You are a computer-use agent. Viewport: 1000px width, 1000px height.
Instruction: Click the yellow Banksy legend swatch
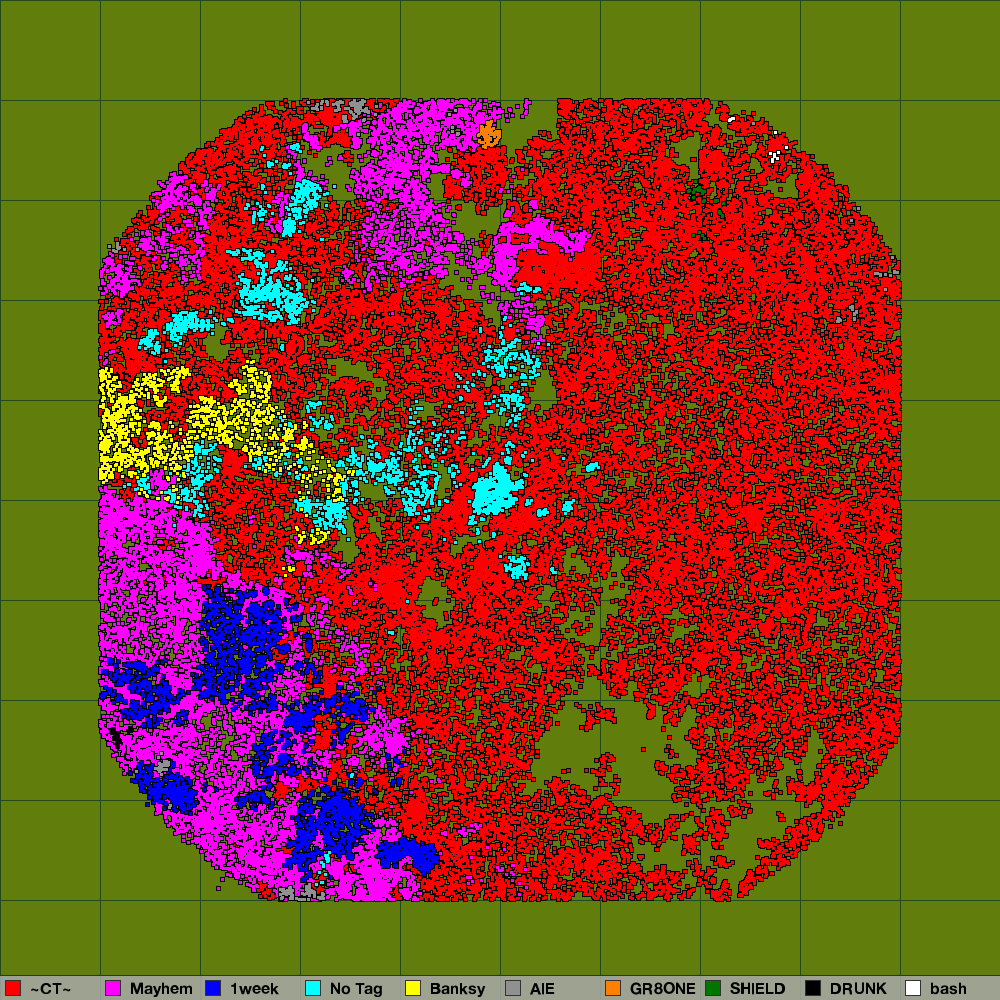(x=413, y=988)
